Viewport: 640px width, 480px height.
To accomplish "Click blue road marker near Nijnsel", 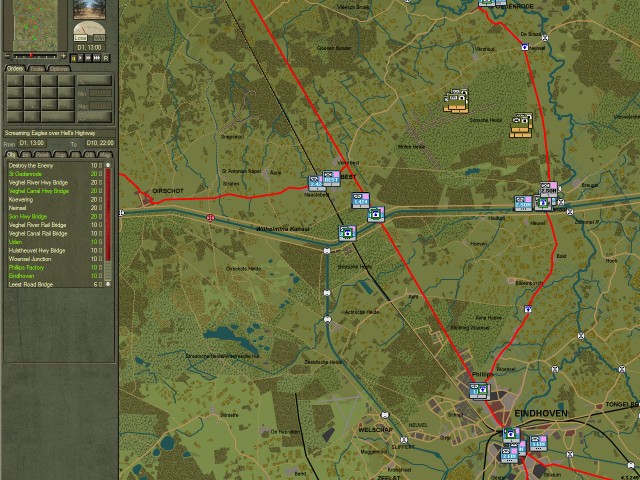I will 525,47.
